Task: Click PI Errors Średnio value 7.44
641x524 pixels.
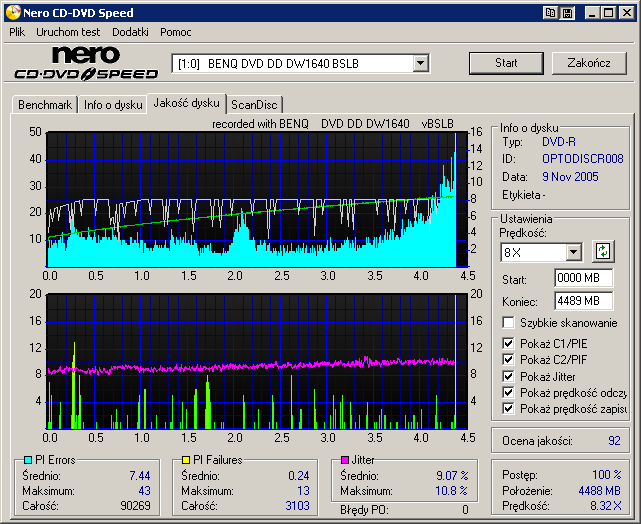Action: click(140, 475)
